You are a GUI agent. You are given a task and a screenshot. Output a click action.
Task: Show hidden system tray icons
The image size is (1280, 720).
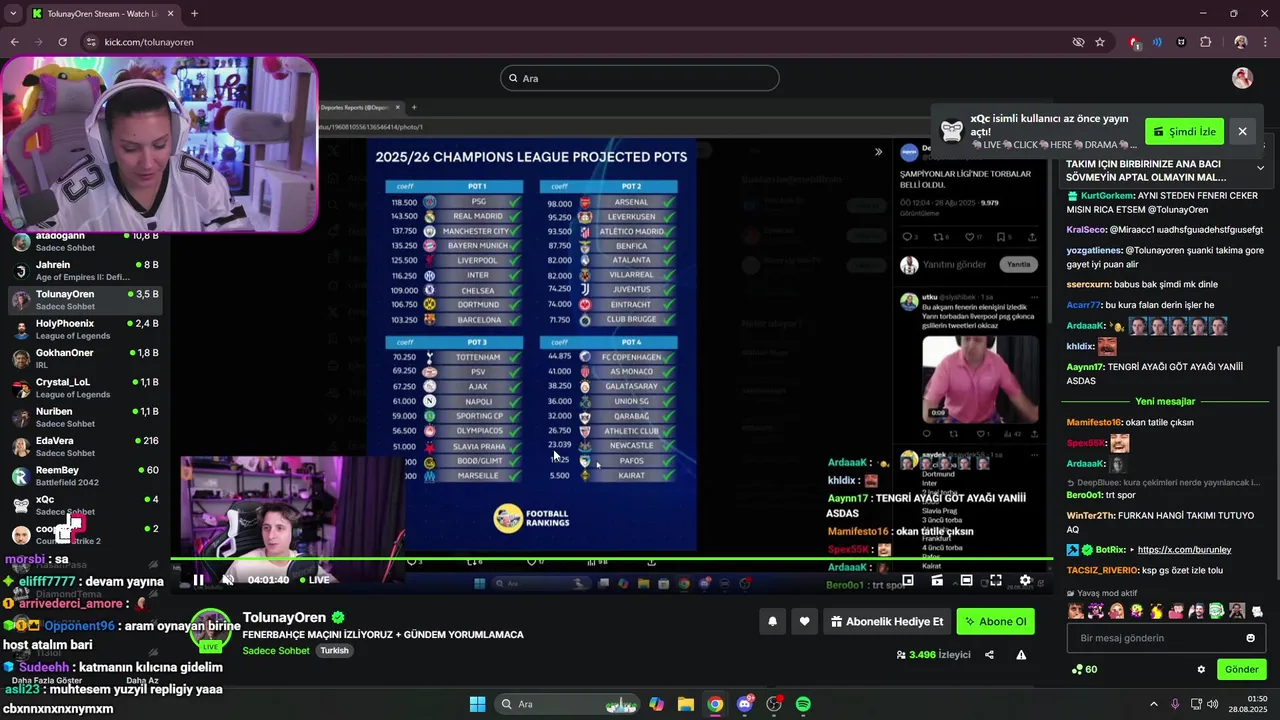coord(1153,704)
